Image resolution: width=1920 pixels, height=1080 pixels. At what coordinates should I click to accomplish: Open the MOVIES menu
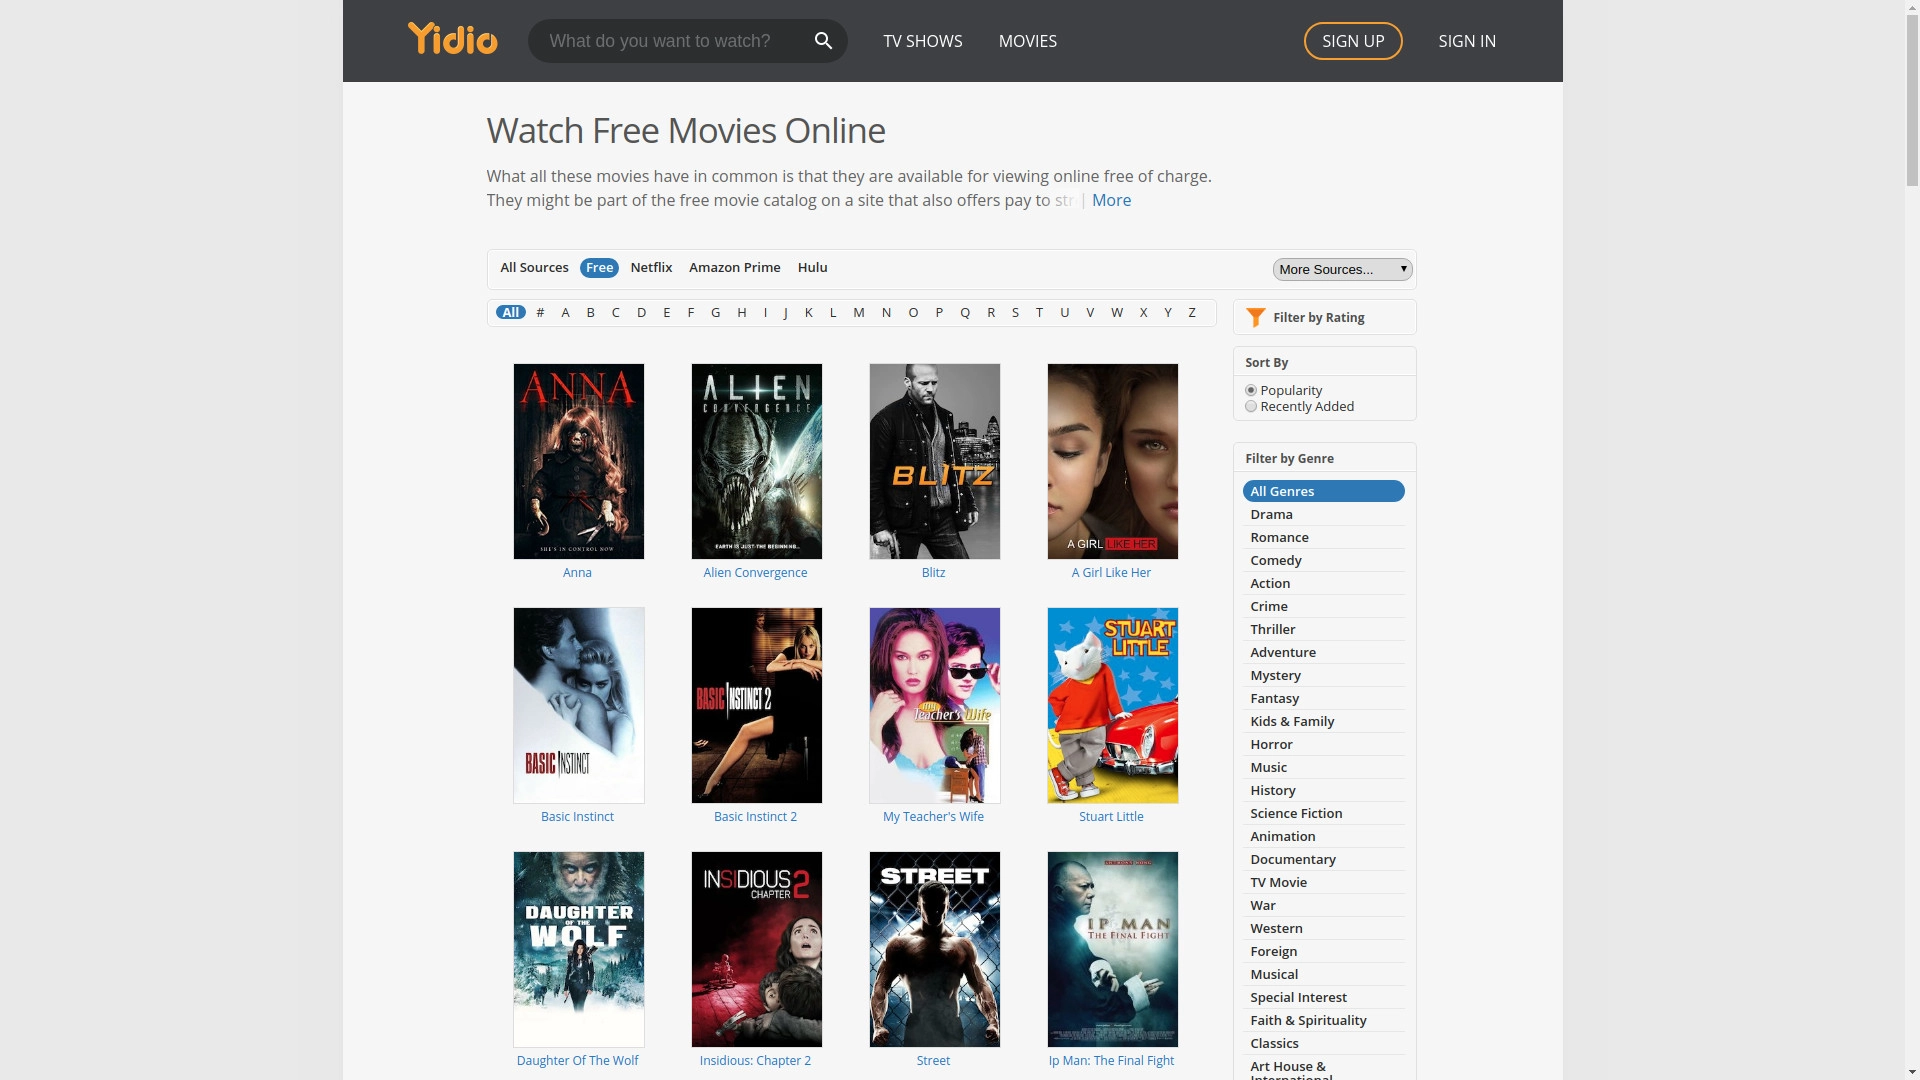[x=1027, y=41]
